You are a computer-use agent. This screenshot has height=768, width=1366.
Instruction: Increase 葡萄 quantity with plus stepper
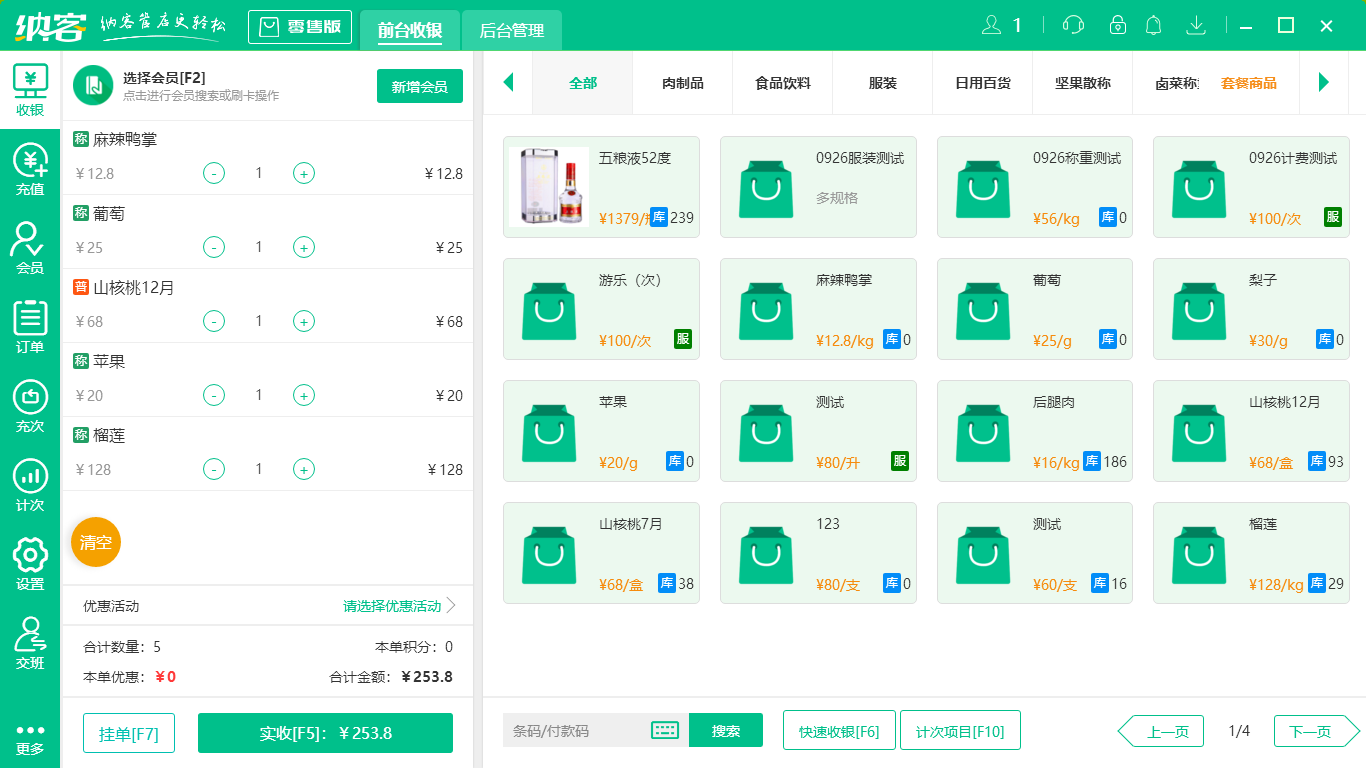click(x=304, y=247)
